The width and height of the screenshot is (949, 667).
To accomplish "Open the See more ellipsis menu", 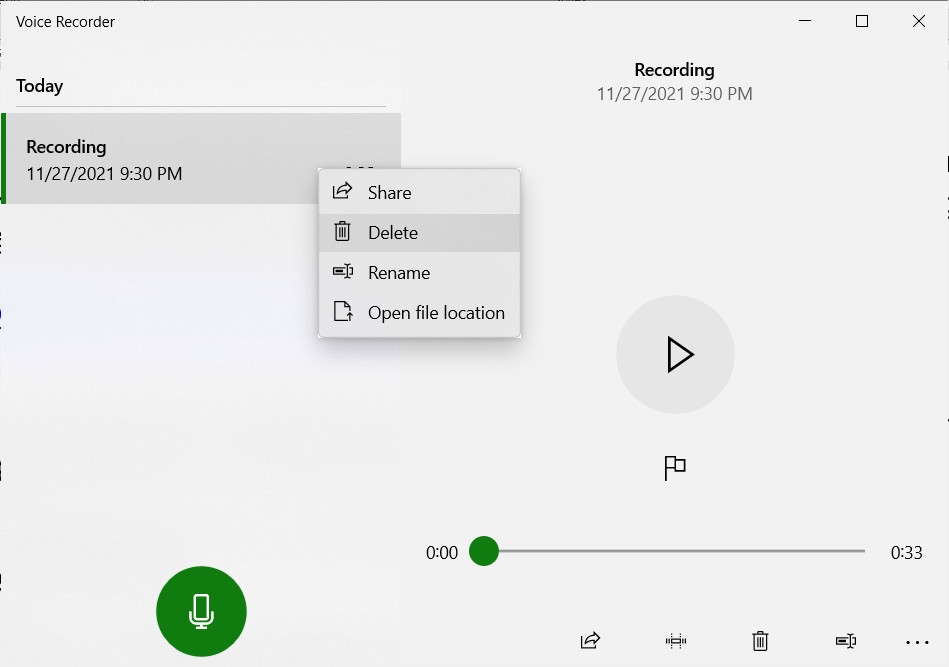I will [917, 642].
